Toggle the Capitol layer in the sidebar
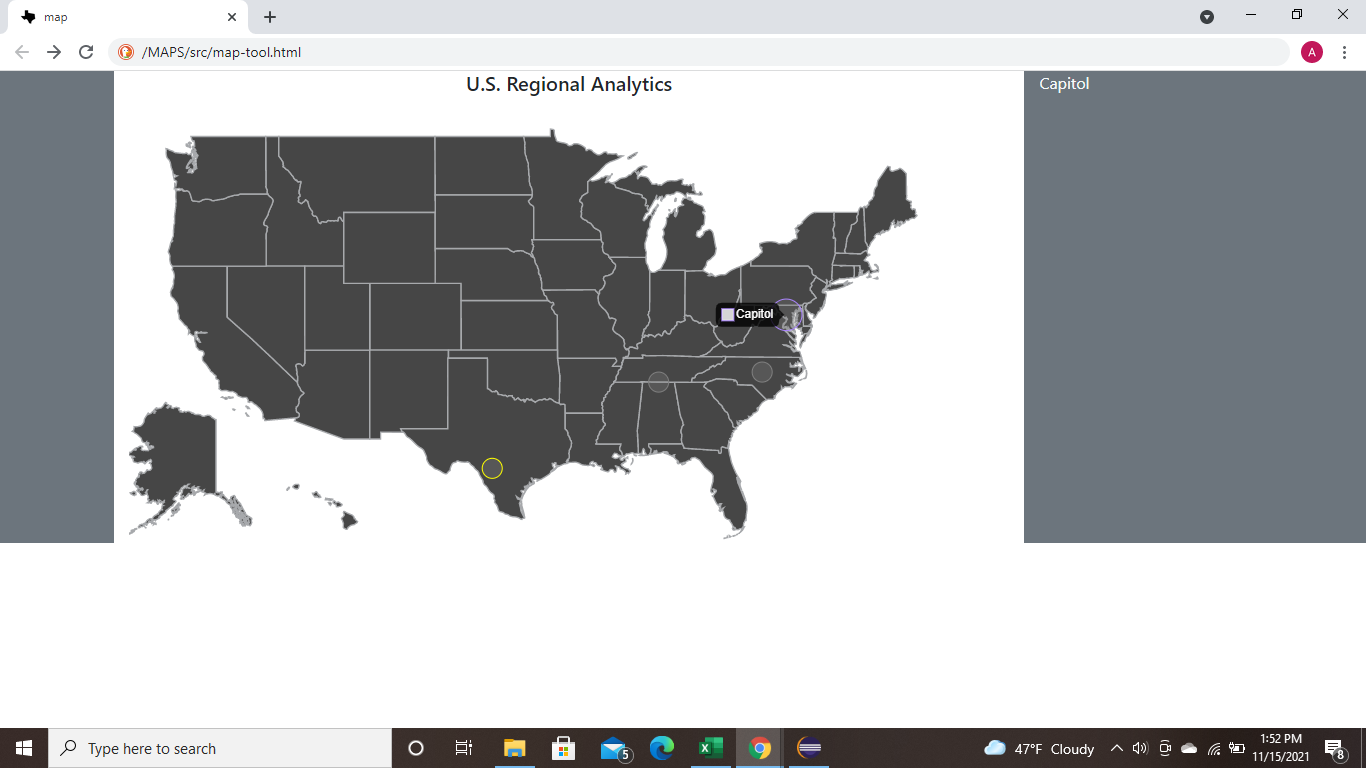Viewport: 1366px width, 768px height. click(1064, 84)
